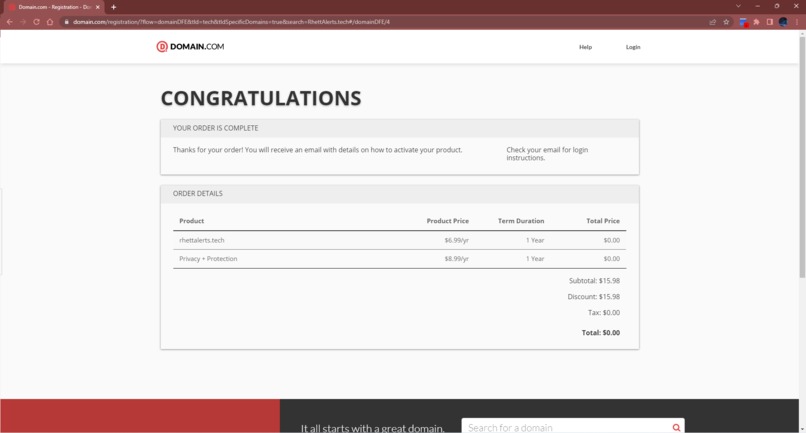This screenshot has width=806, height=433.
Task: Reload the page with refresh icon
Action: pos(36,22)
